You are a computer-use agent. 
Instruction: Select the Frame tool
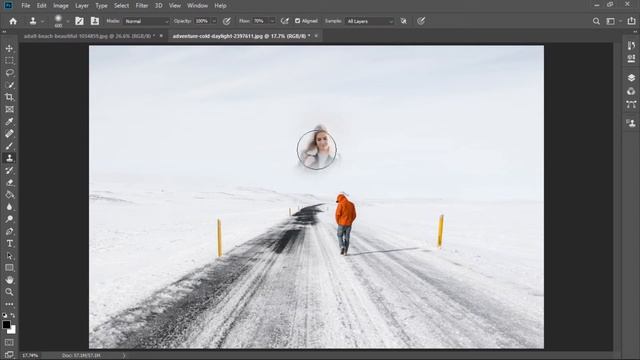9,109
